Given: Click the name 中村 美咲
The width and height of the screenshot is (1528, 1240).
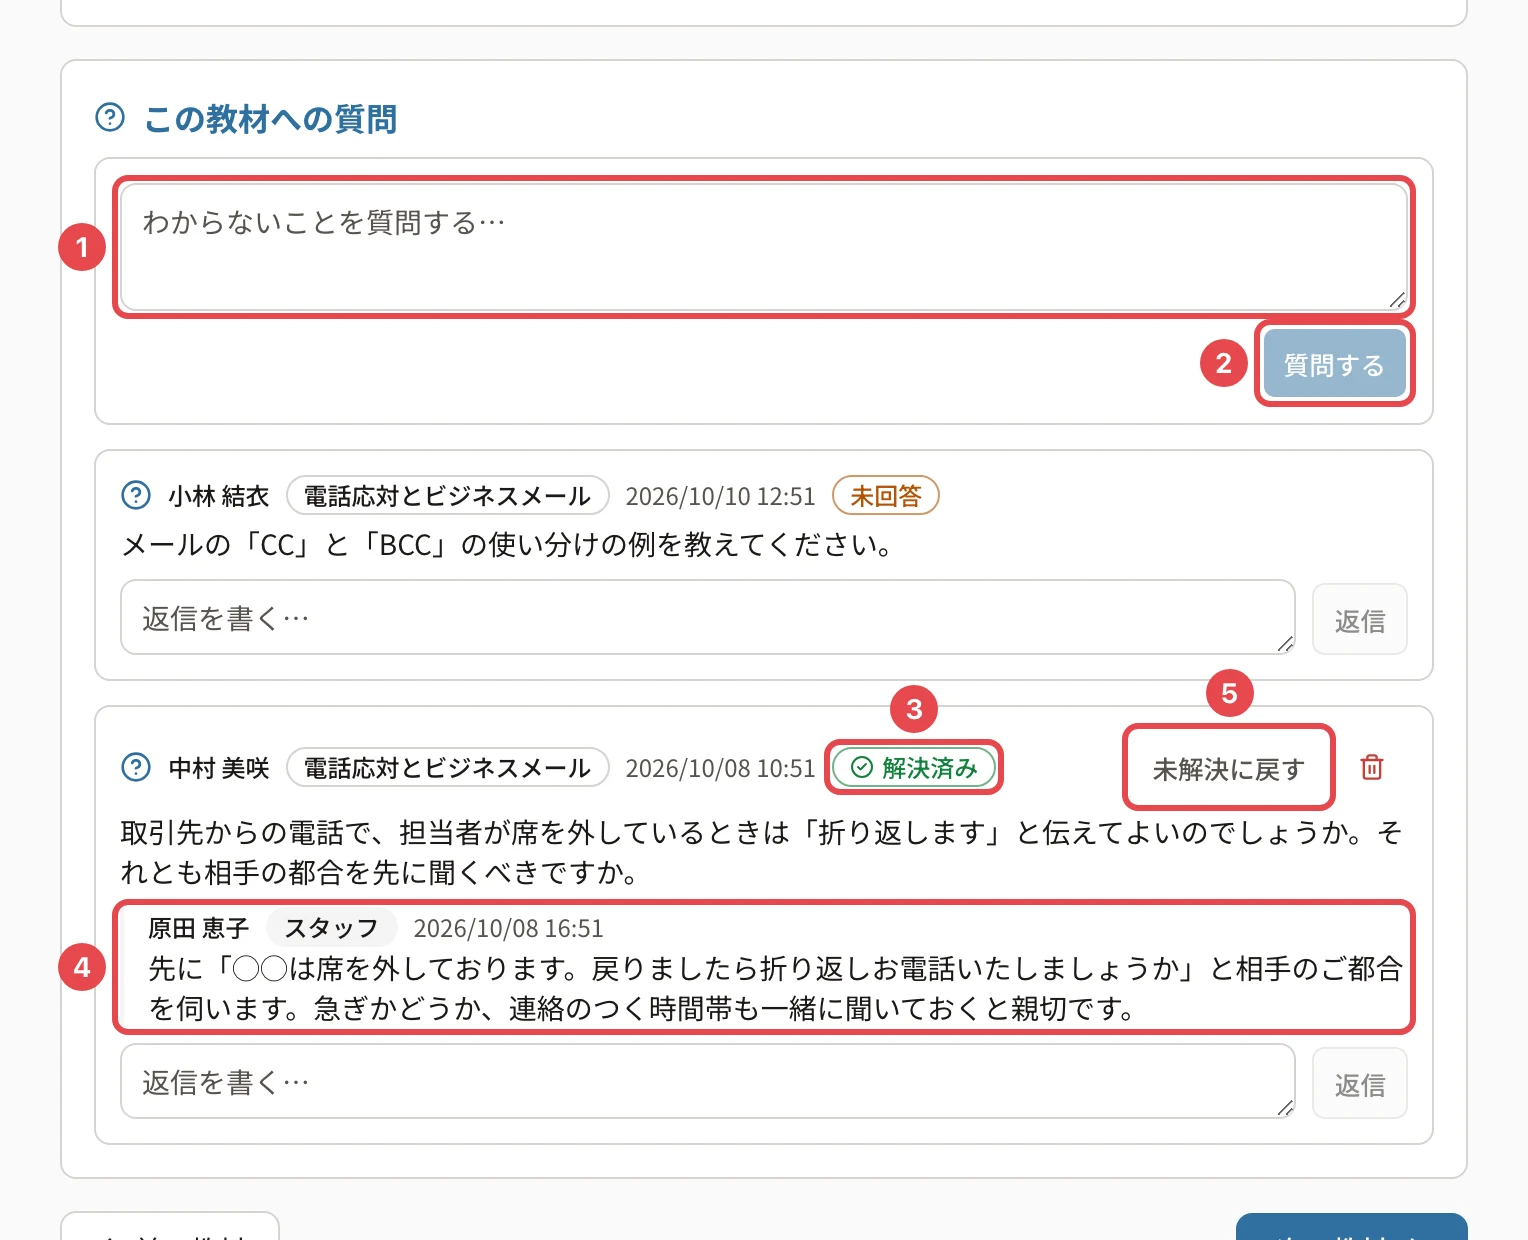Looking at the screenshot, I should pyautogui.click(x=219, y=768).
